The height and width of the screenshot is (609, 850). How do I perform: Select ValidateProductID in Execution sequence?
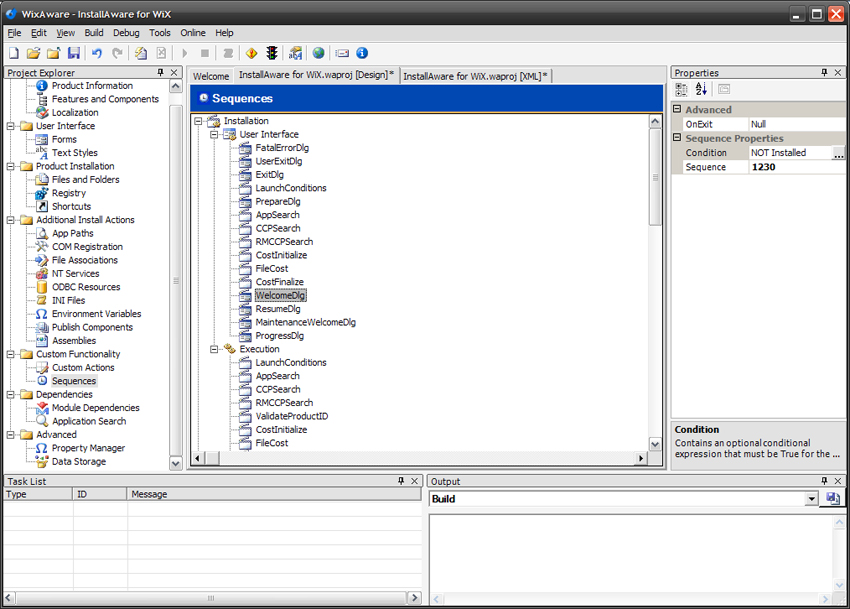pyautogui.click(x=292, y=416)
